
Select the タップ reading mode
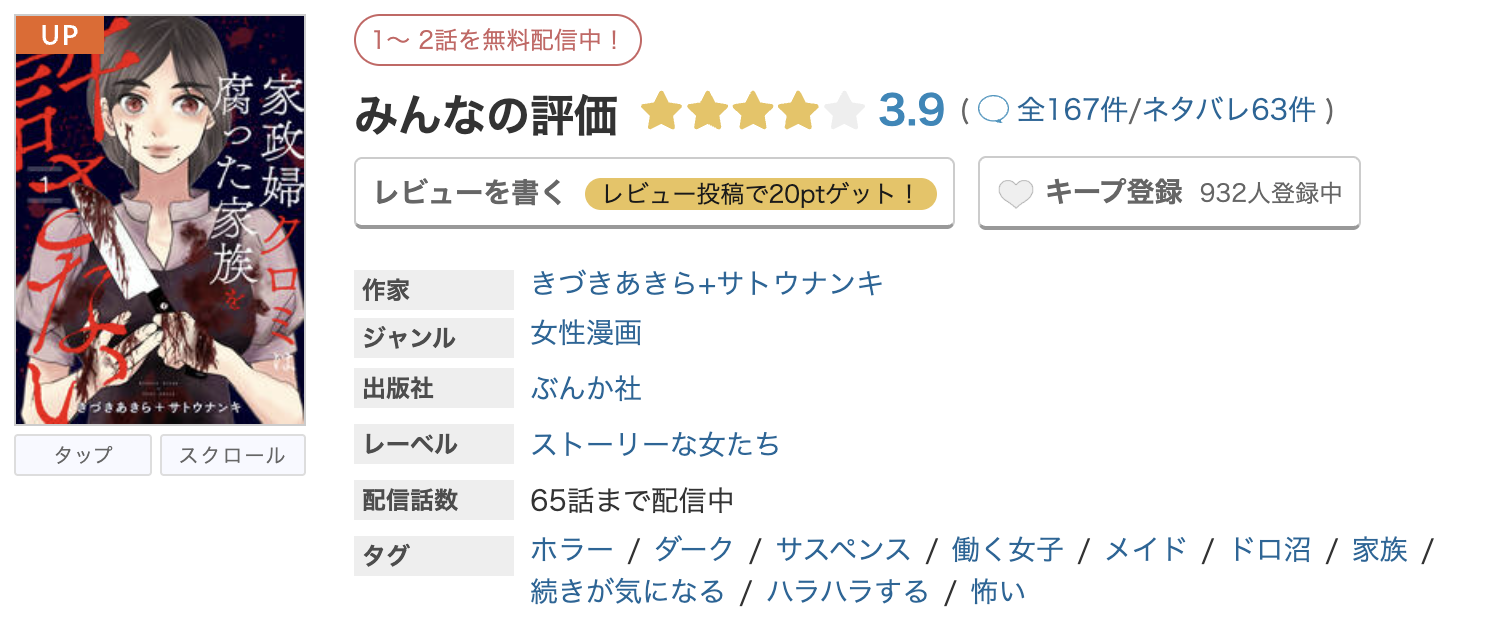82,455
